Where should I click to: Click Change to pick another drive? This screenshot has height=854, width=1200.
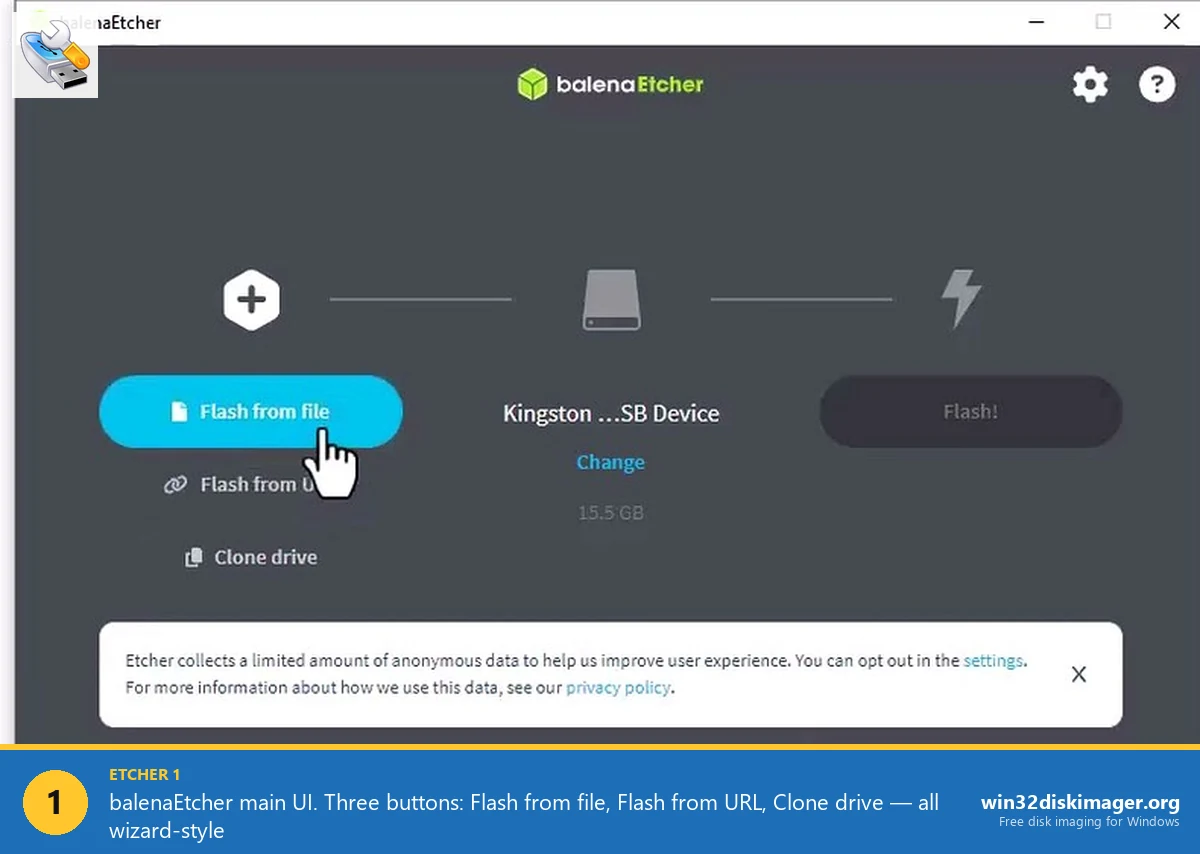(x=610, y=462)
